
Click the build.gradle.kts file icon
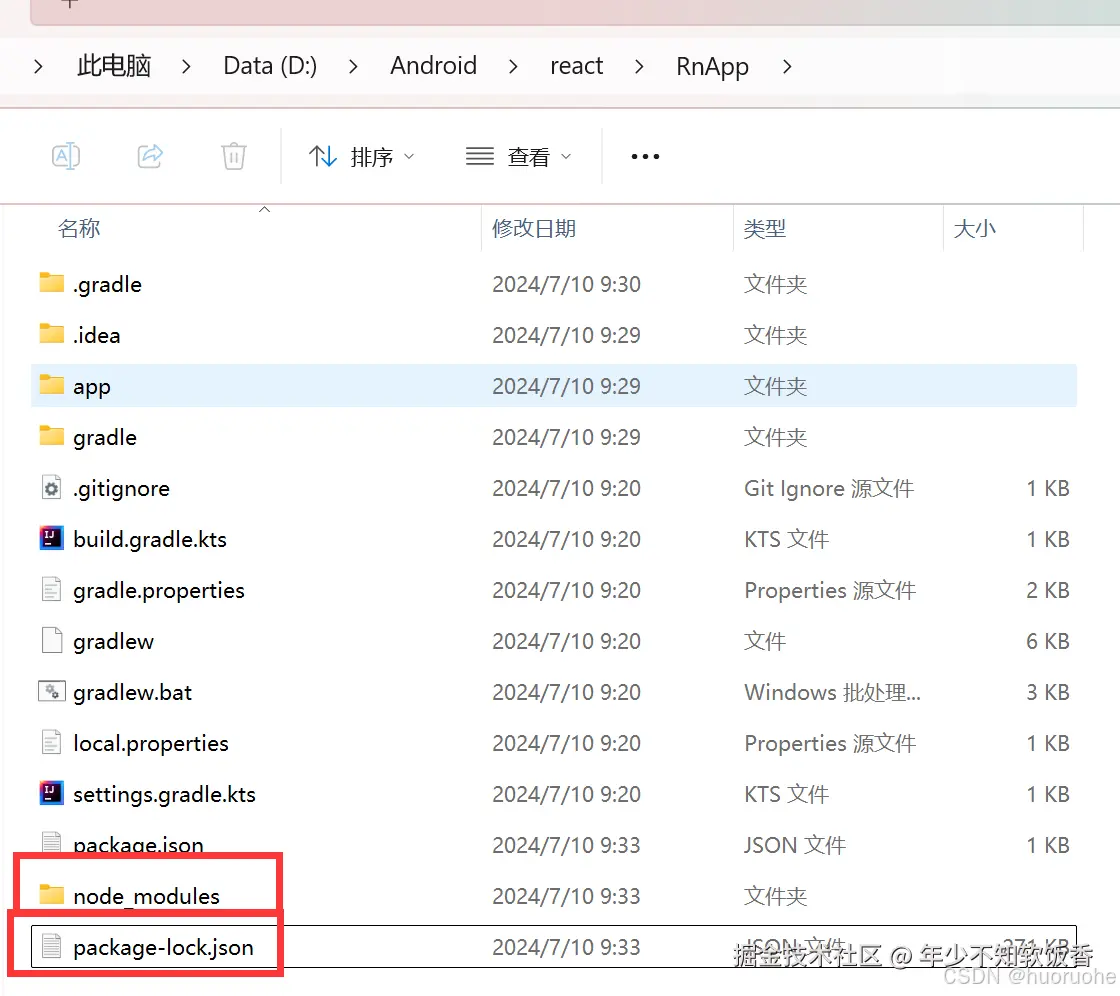point(51,538)
